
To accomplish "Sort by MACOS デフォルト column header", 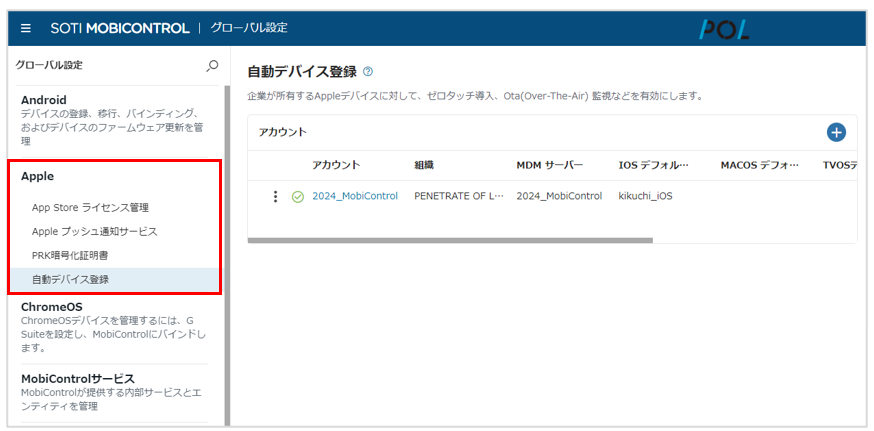I will click(760, 165).
